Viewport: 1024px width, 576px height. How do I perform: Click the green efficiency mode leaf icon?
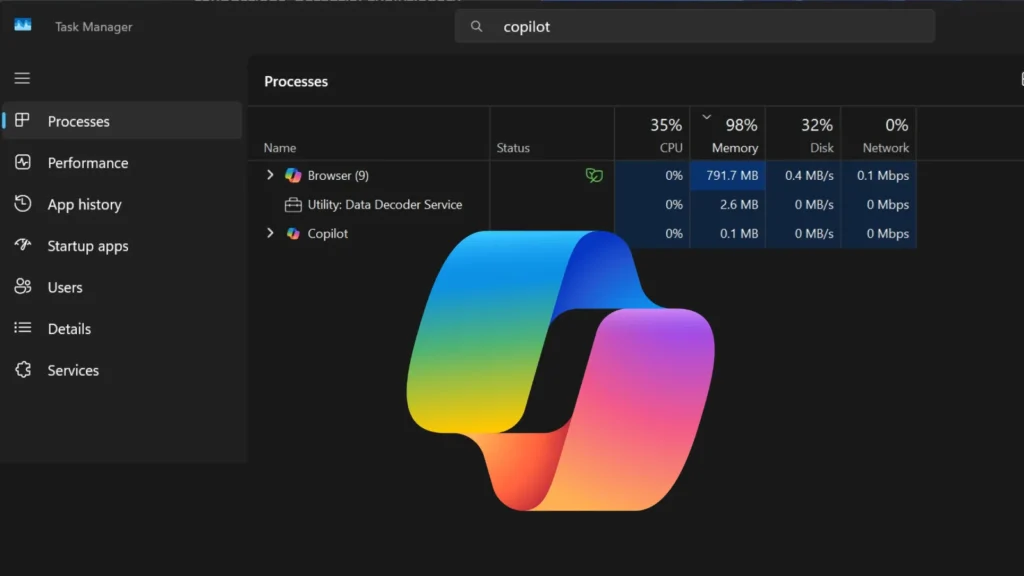594,175
